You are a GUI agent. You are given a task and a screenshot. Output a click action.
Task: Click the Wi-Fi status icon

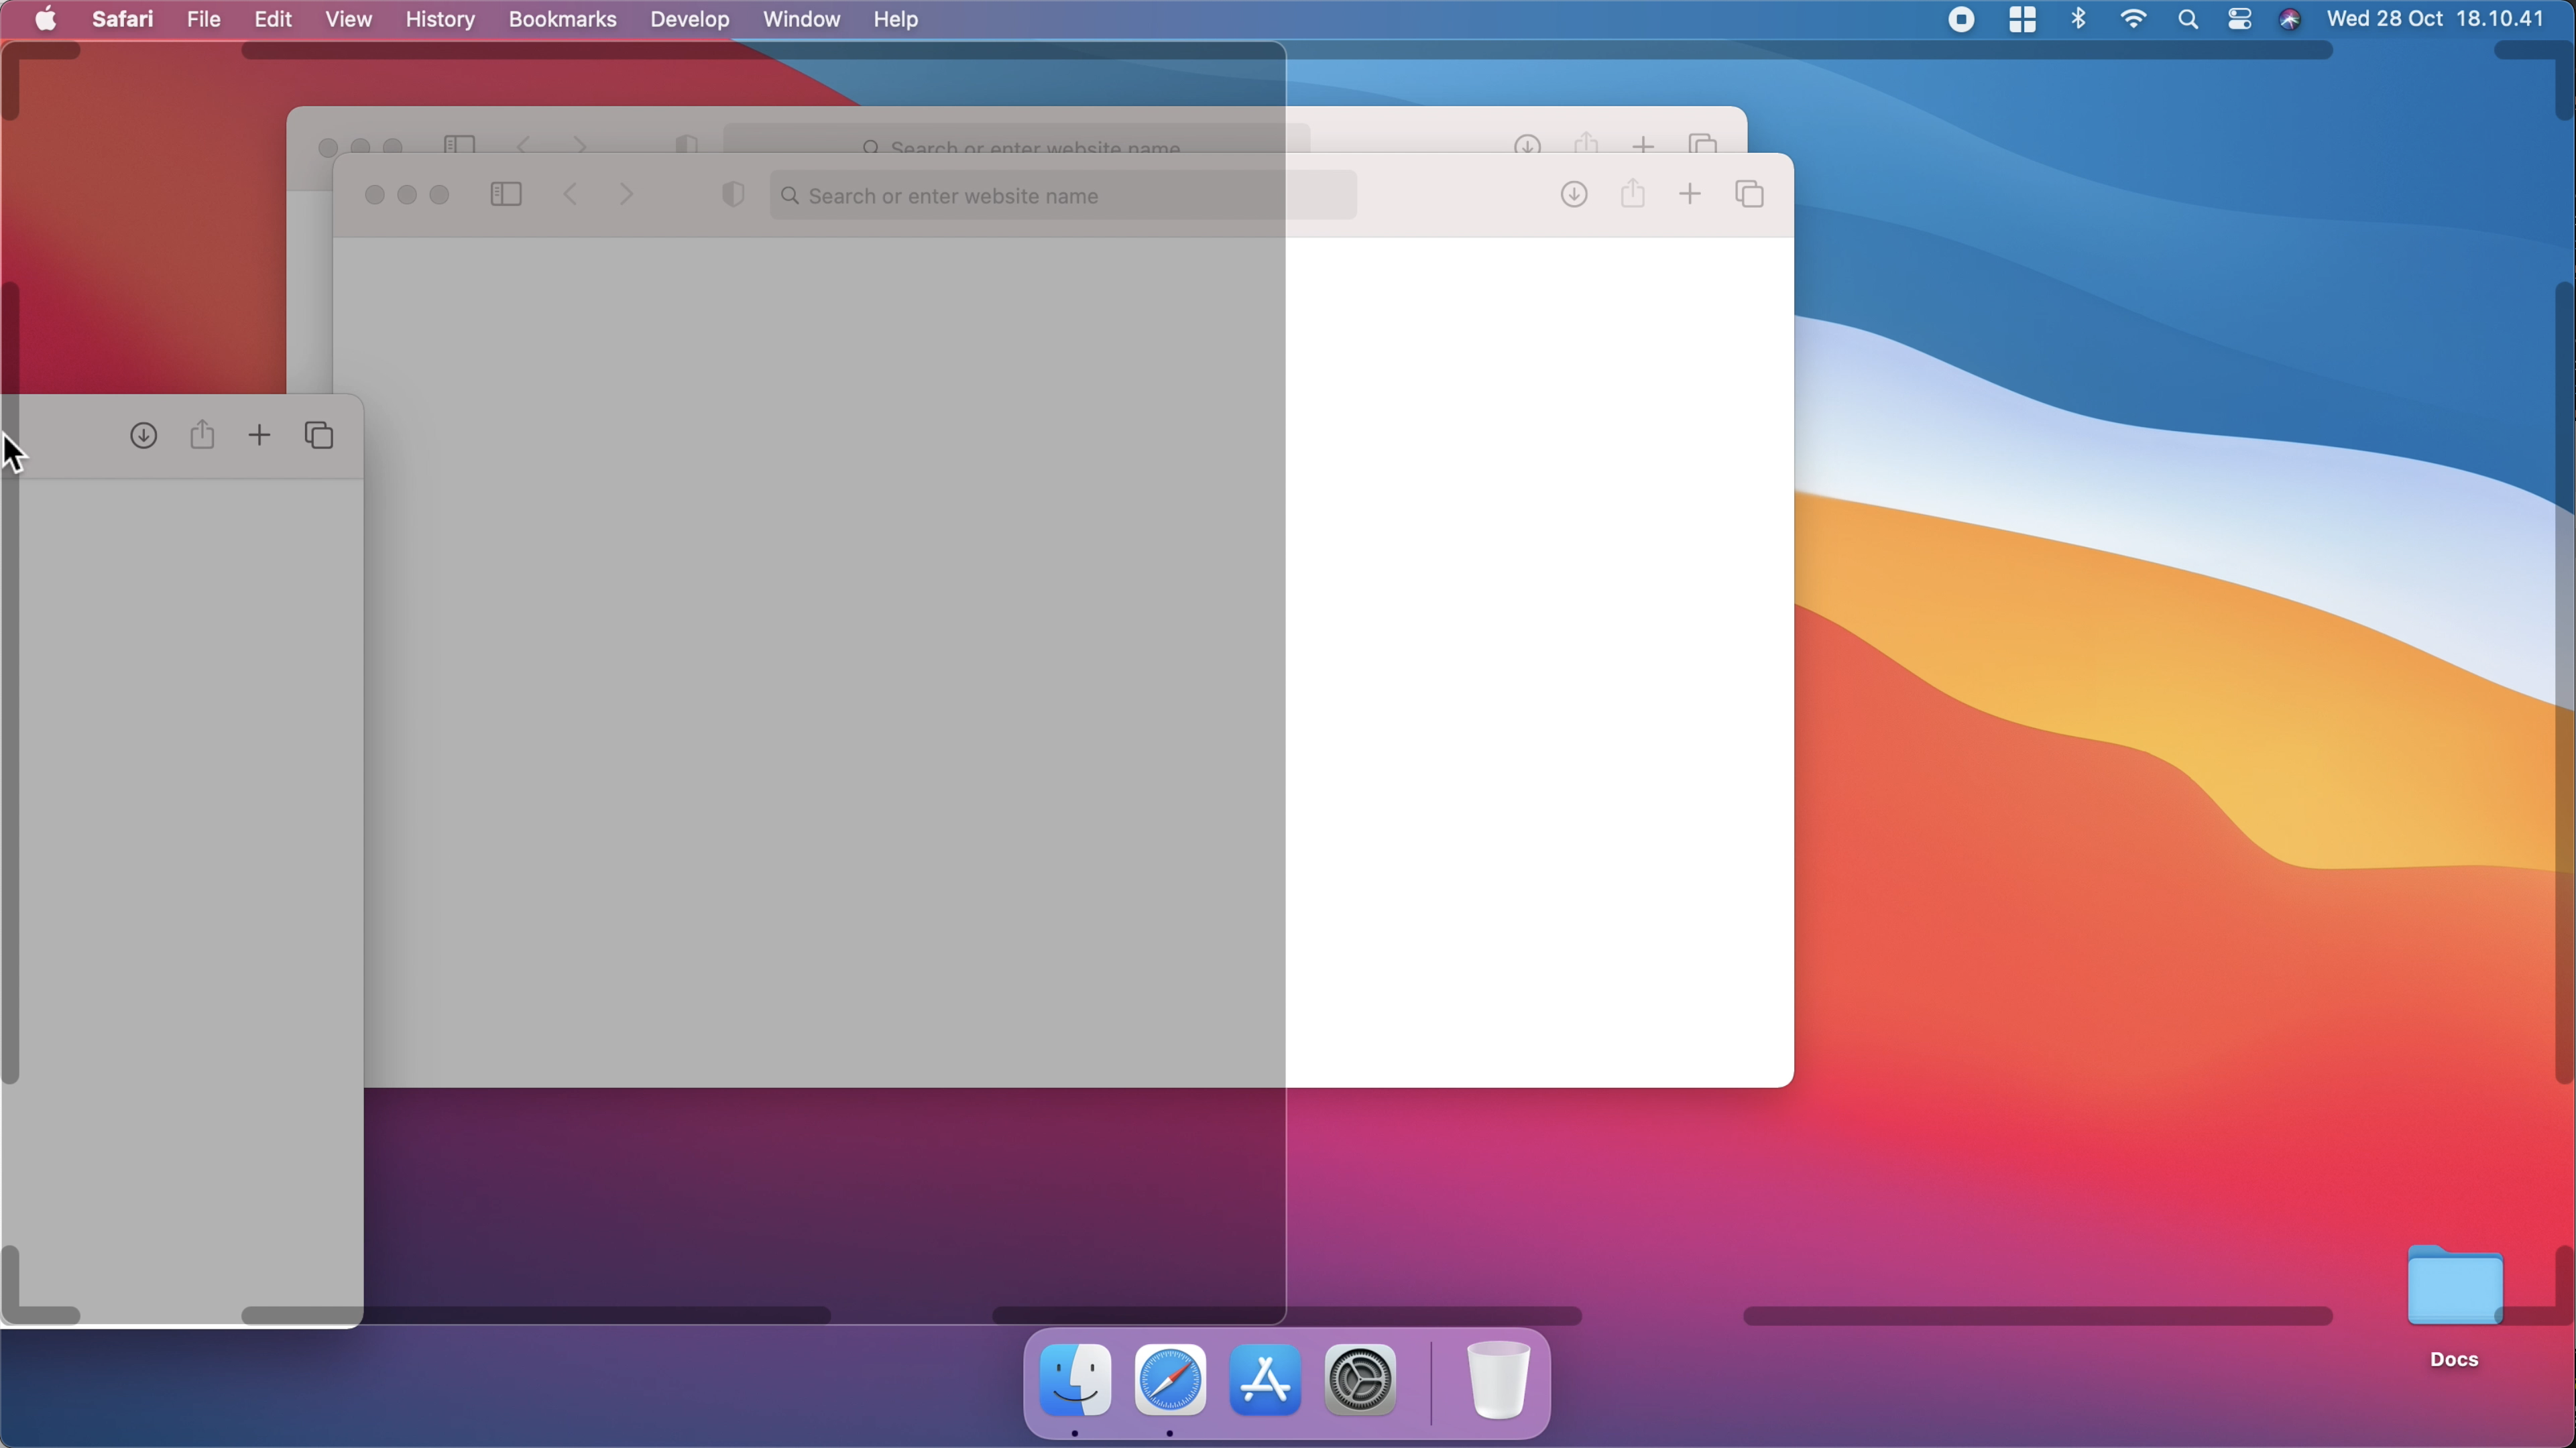[2133, 19]
